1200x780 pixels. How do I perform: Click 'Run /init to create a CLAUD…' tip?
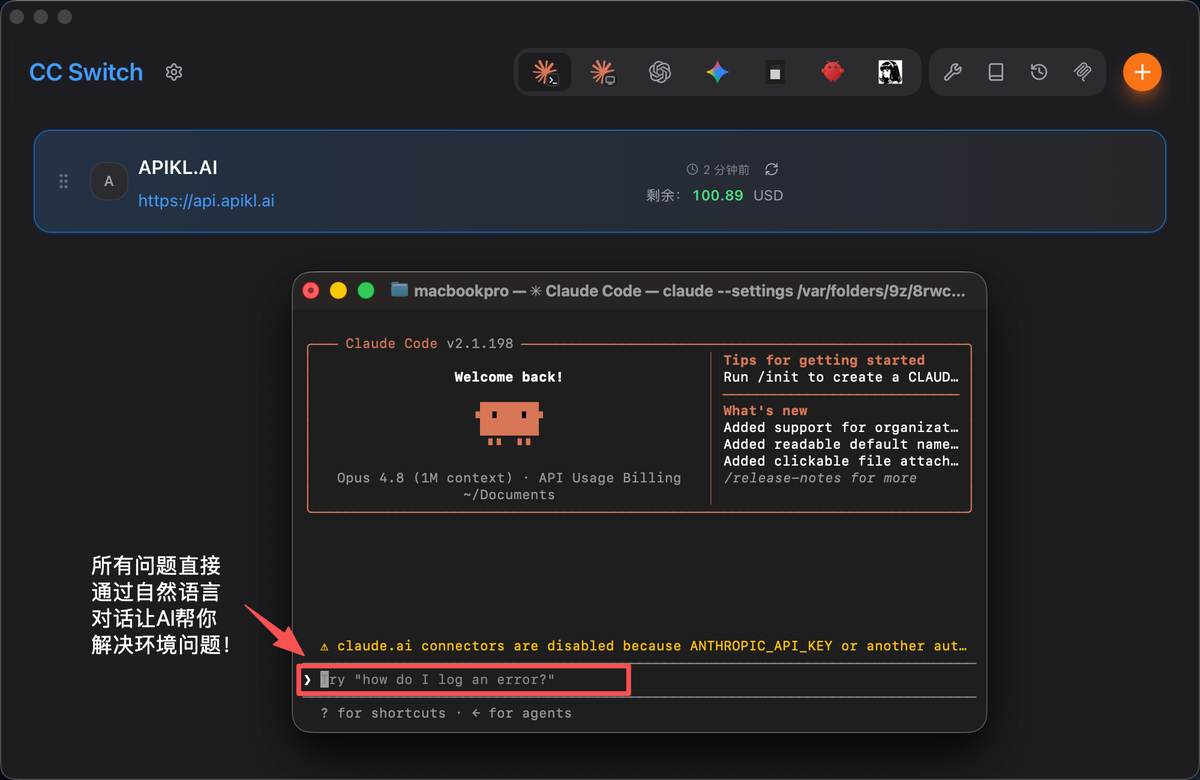click(841, 377)
